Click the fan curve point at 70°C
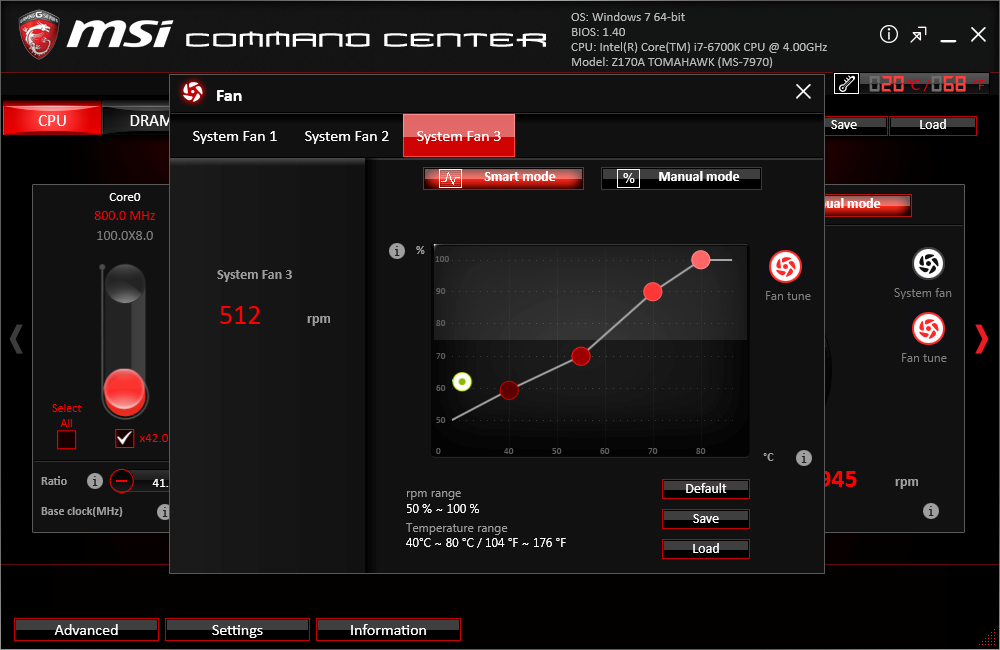 point(652,292)
